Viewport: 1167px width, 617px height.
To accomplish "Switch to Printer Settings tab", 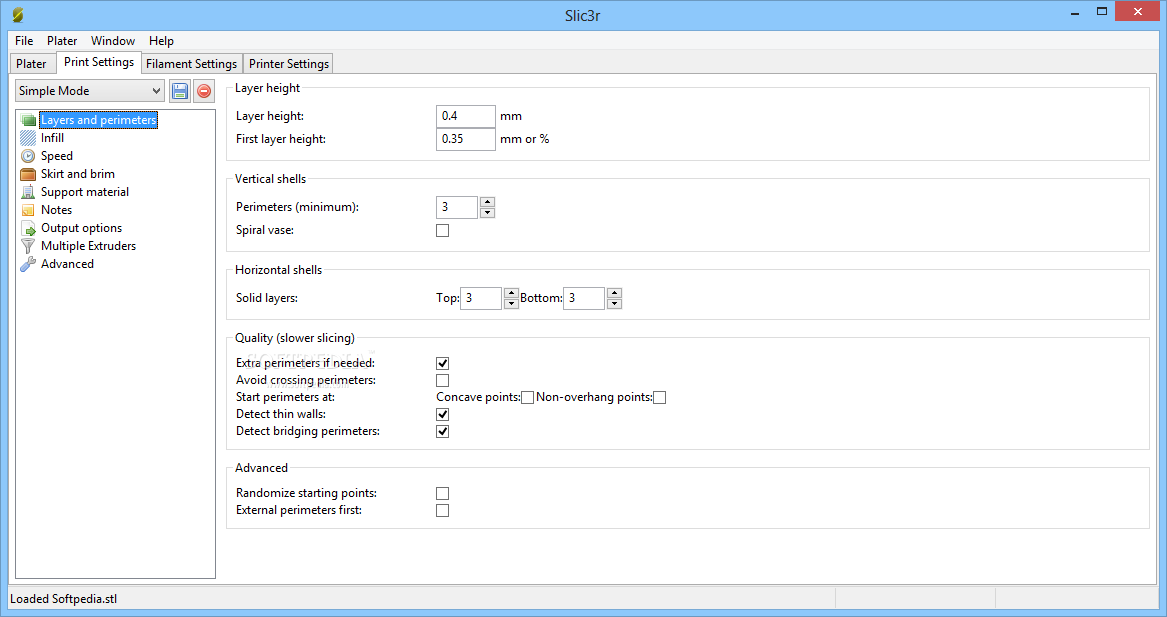I will tap(289, 64).
